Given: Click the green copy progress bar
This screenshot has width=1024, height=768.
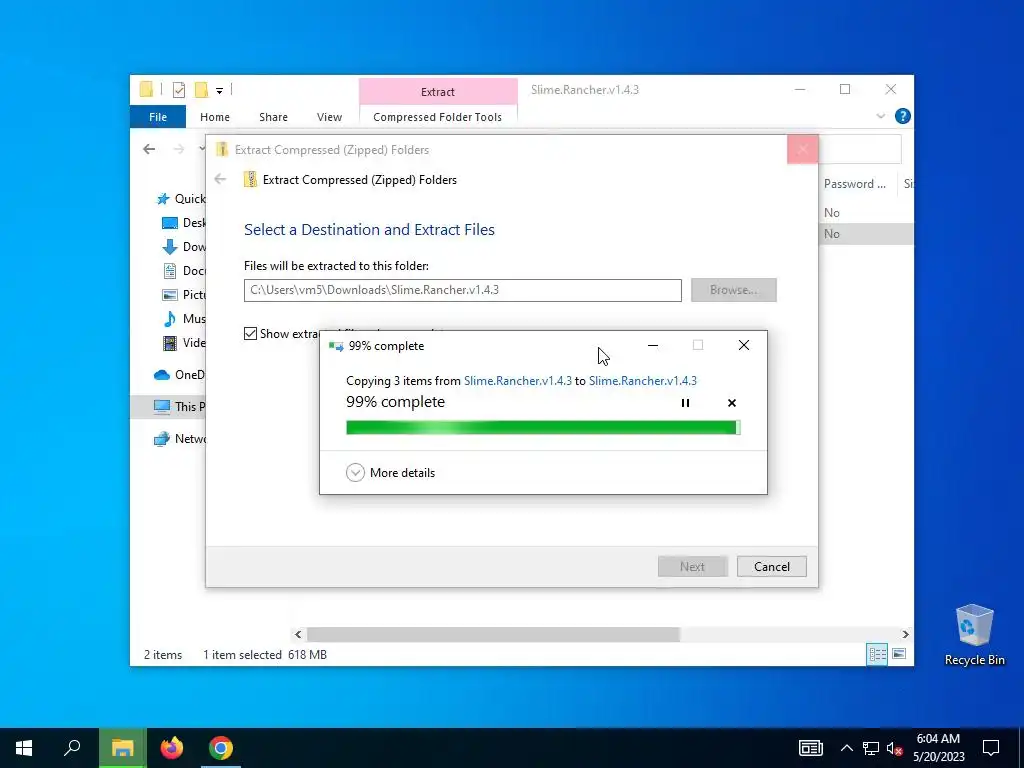Looking at the screenshot, I should pyautogui.click(x=543, y=428).
